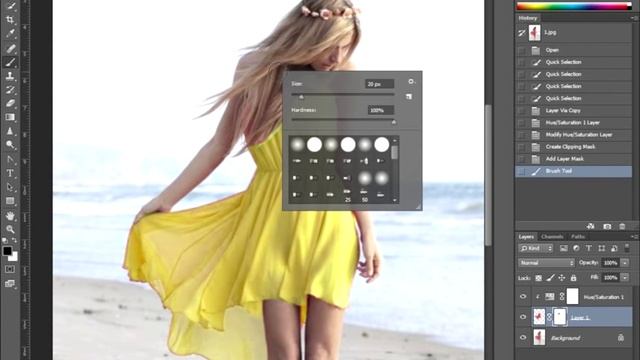This screenshot has height=360, width=640.
Task: Select the Rectangle shape tool
Action: [10, 201]
